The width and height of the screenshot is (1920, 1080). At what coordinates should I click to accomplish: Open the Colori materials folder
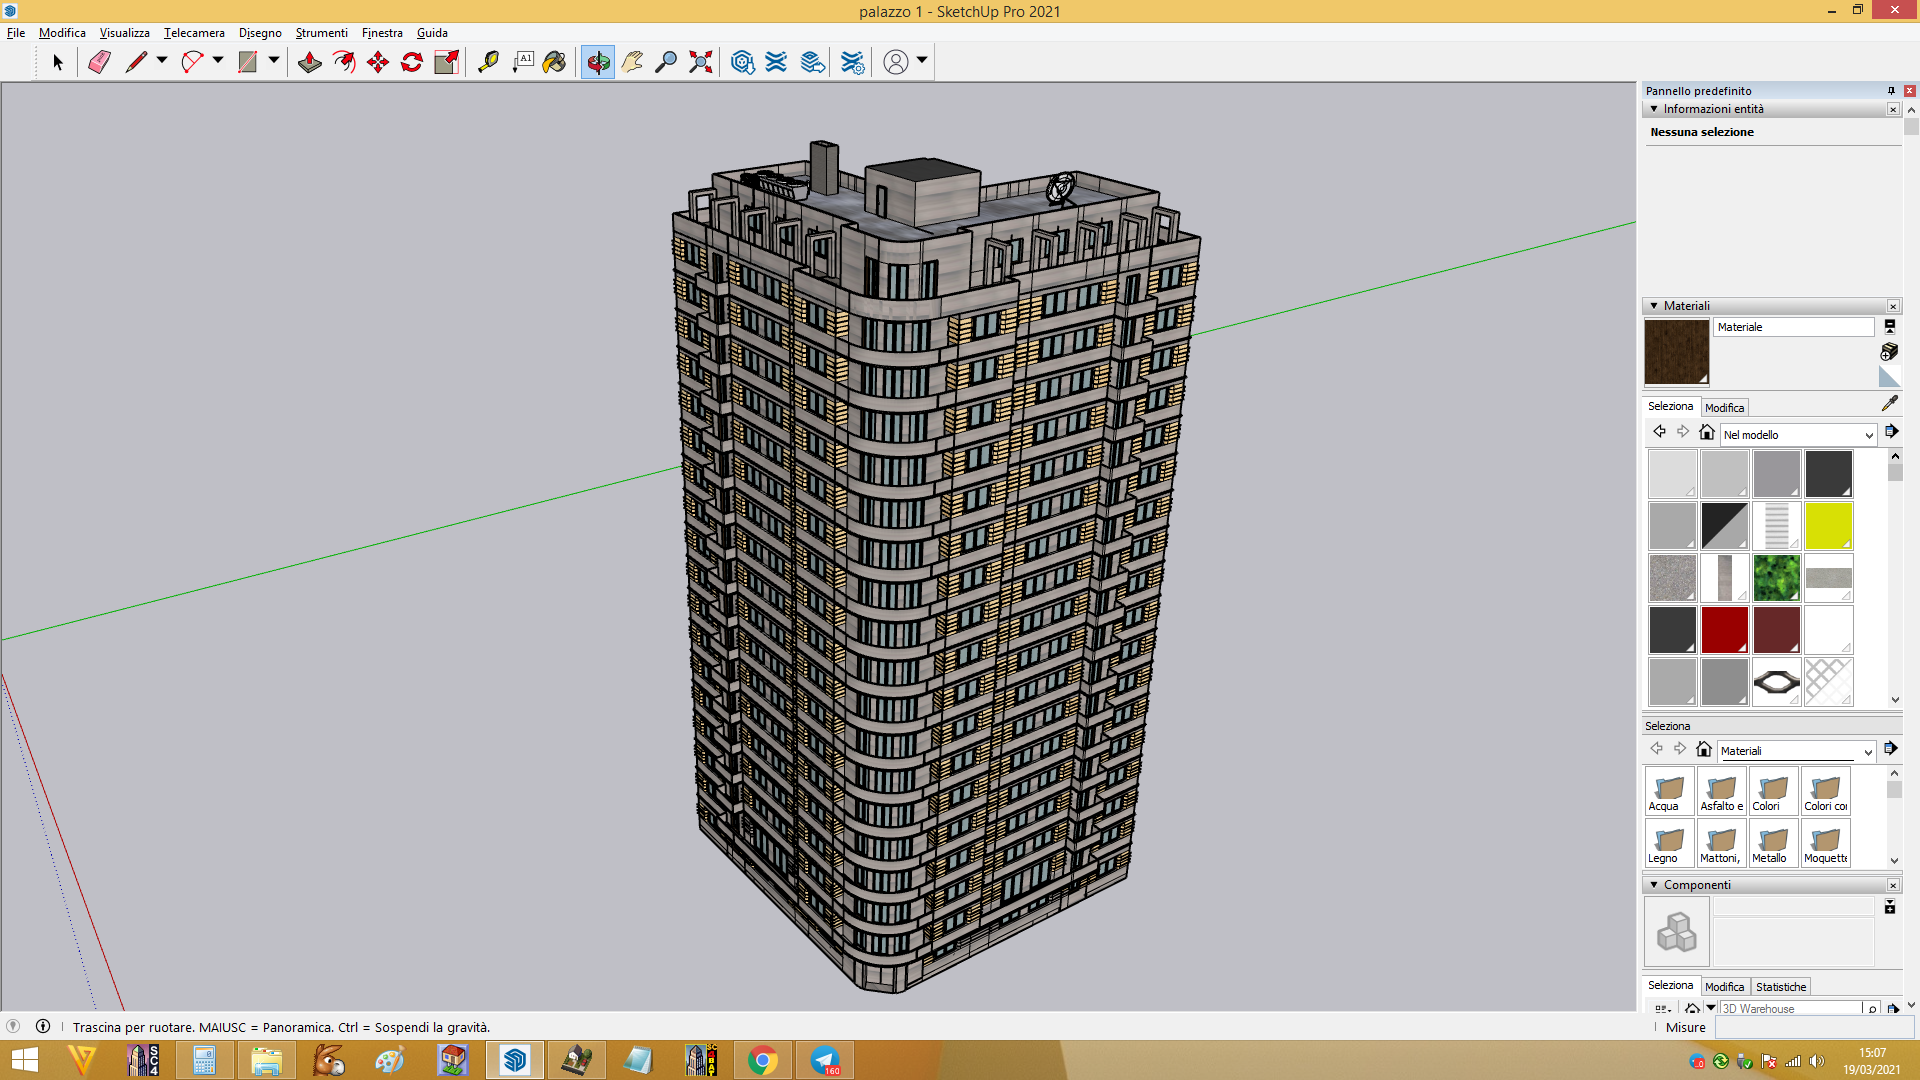pos(1773,791)
